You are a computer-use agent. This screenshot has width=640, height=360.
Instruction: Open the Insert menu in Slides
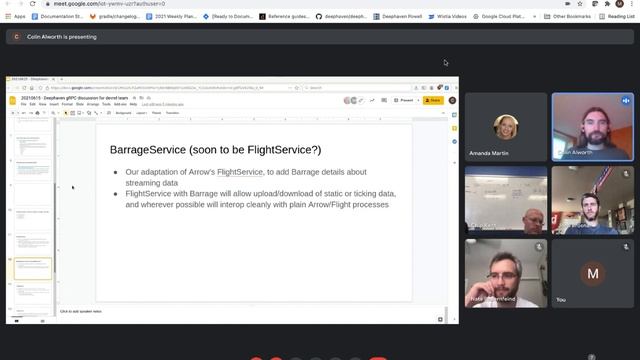[54, 104]
